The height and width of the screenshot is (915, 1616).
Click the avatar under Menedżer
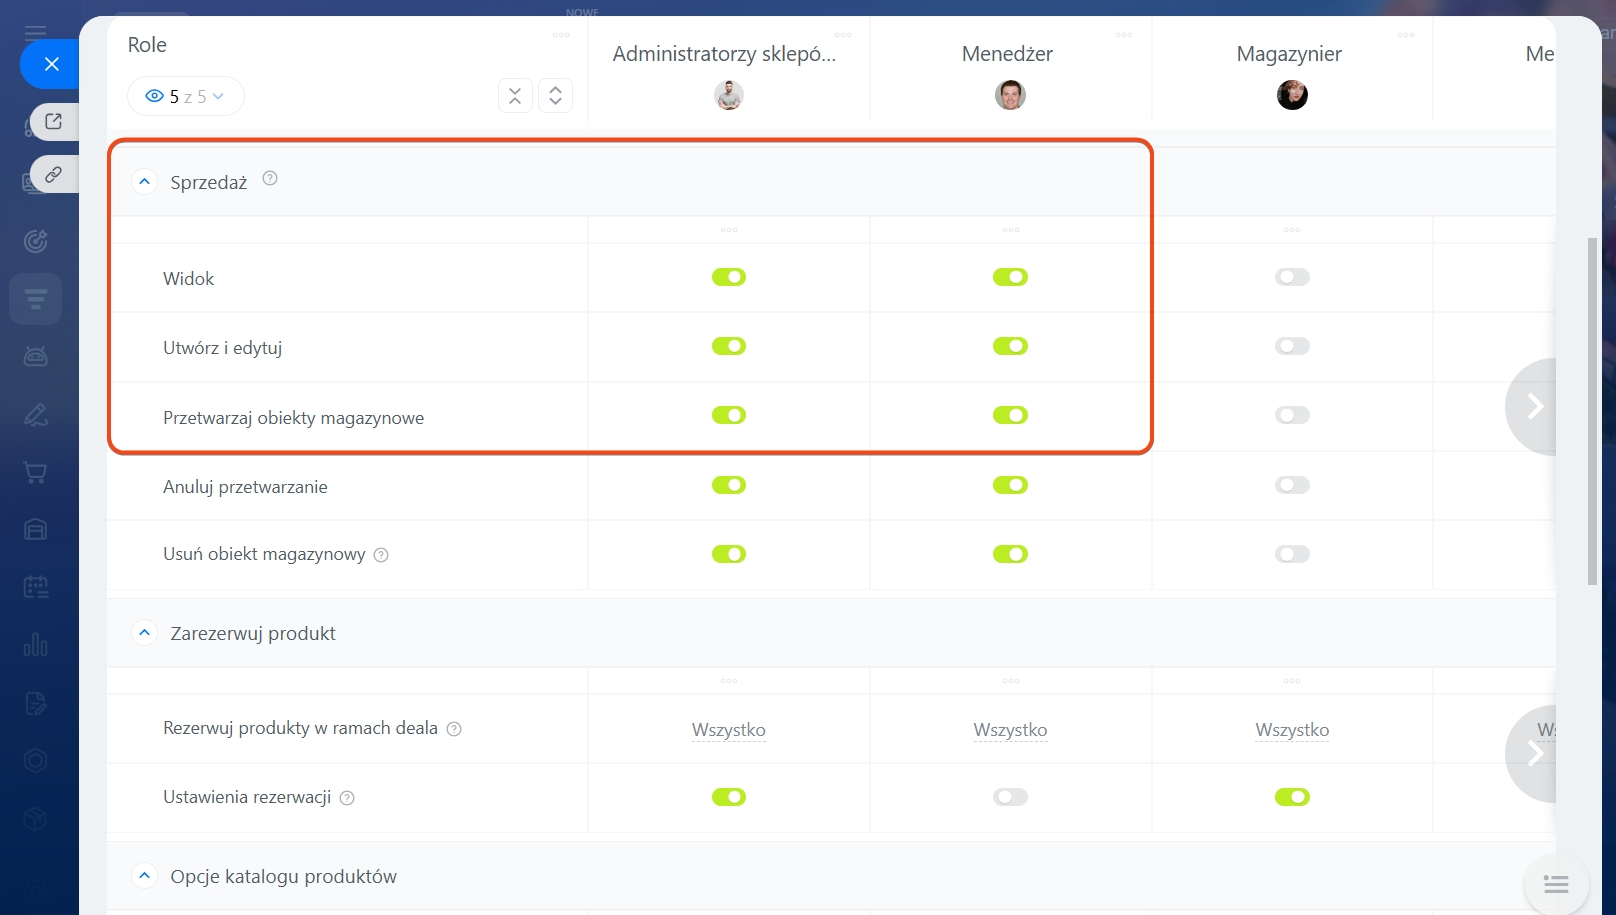click(x=1010, y=95)
